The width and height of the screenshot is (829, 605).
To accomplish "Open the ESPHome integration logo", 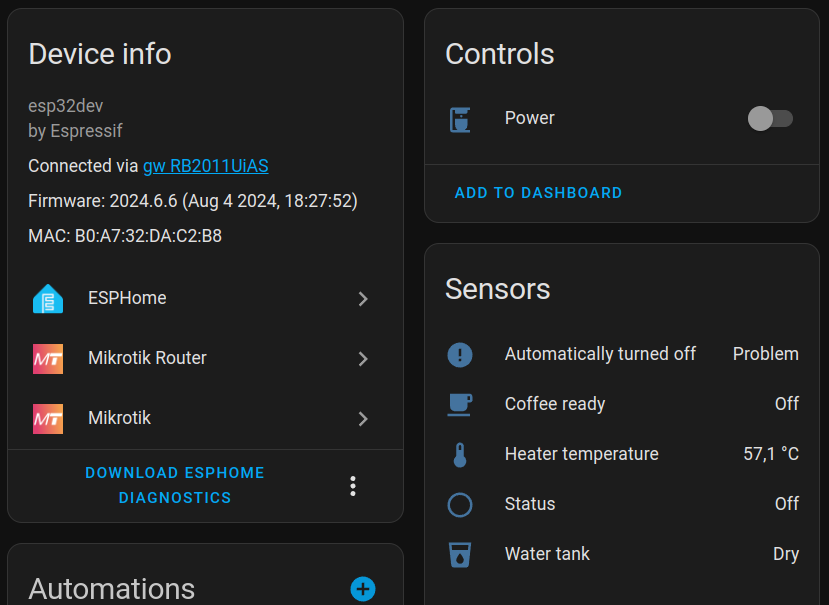I will 48,299.
